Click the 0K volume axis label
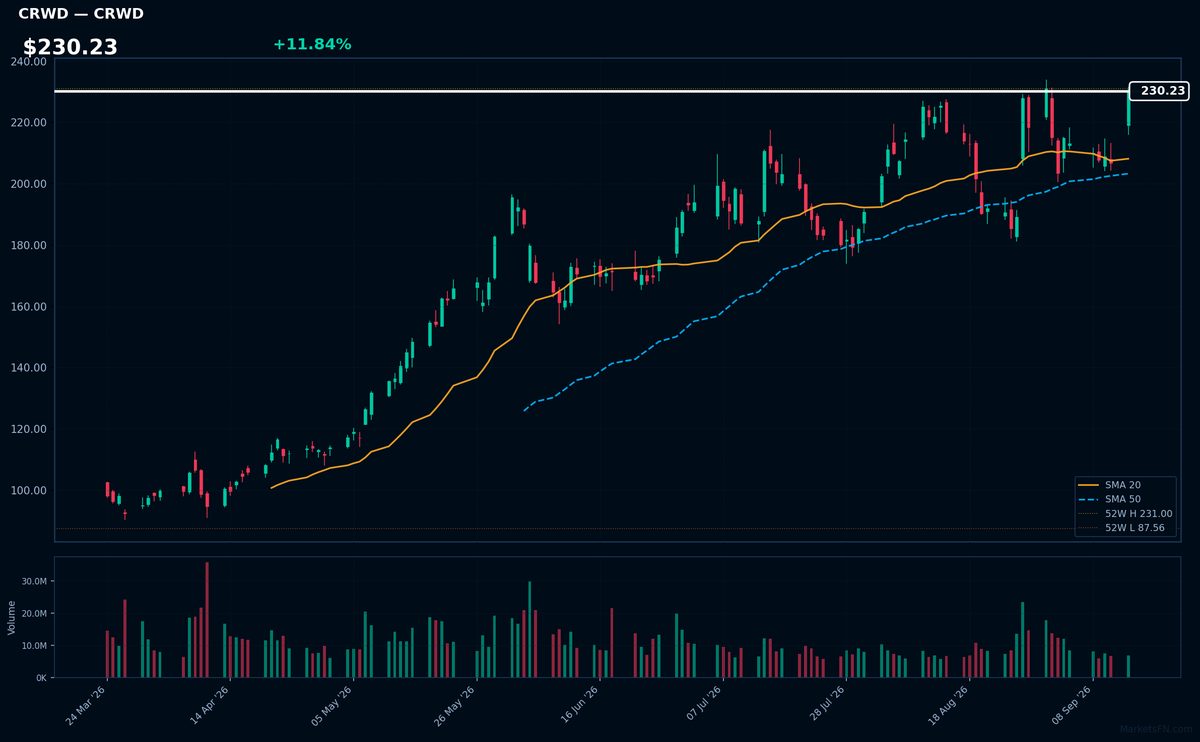 41,678
